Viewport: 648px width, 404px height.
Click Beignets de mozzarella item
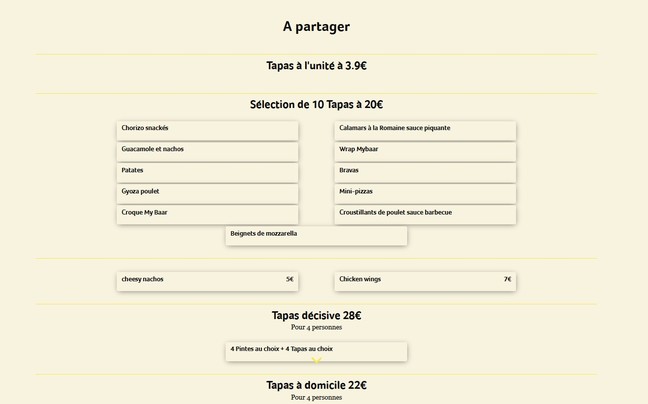(x=316, y=235)
